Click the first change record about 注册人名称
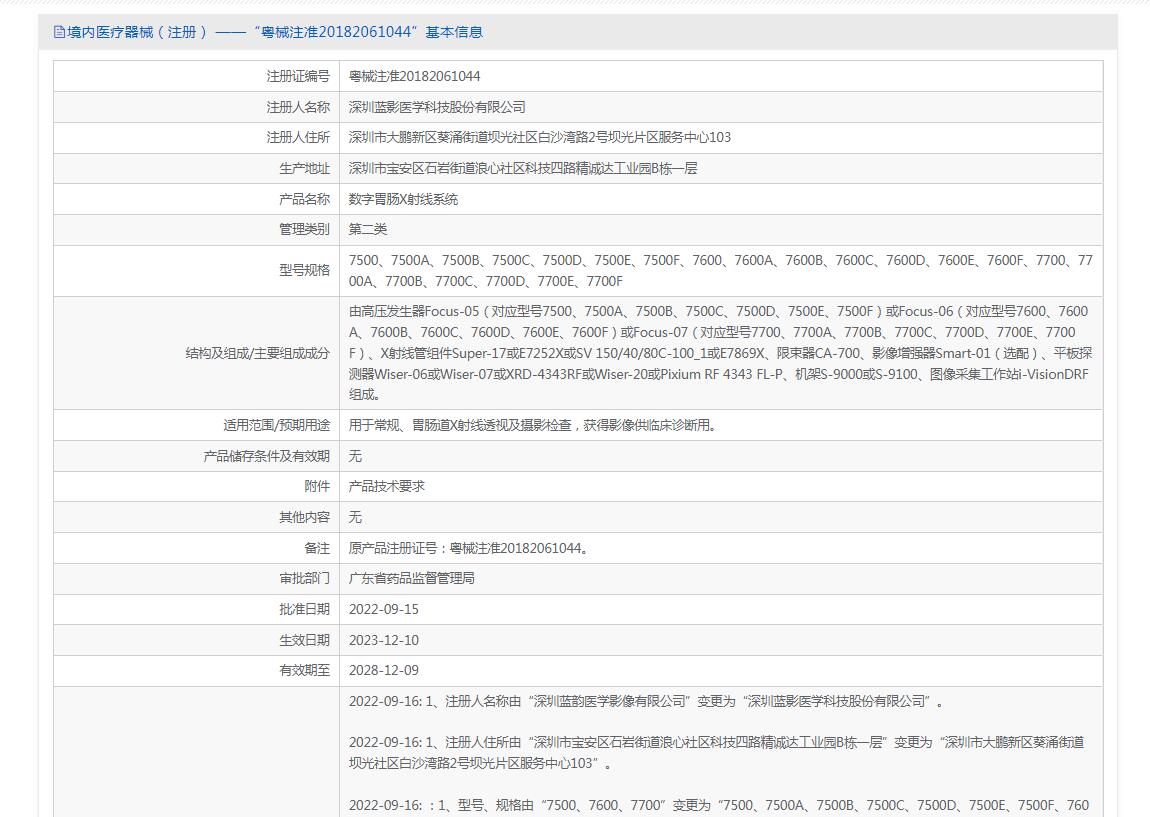The height and width of the screenshot is (817, 1150). (x=645, y=701)
